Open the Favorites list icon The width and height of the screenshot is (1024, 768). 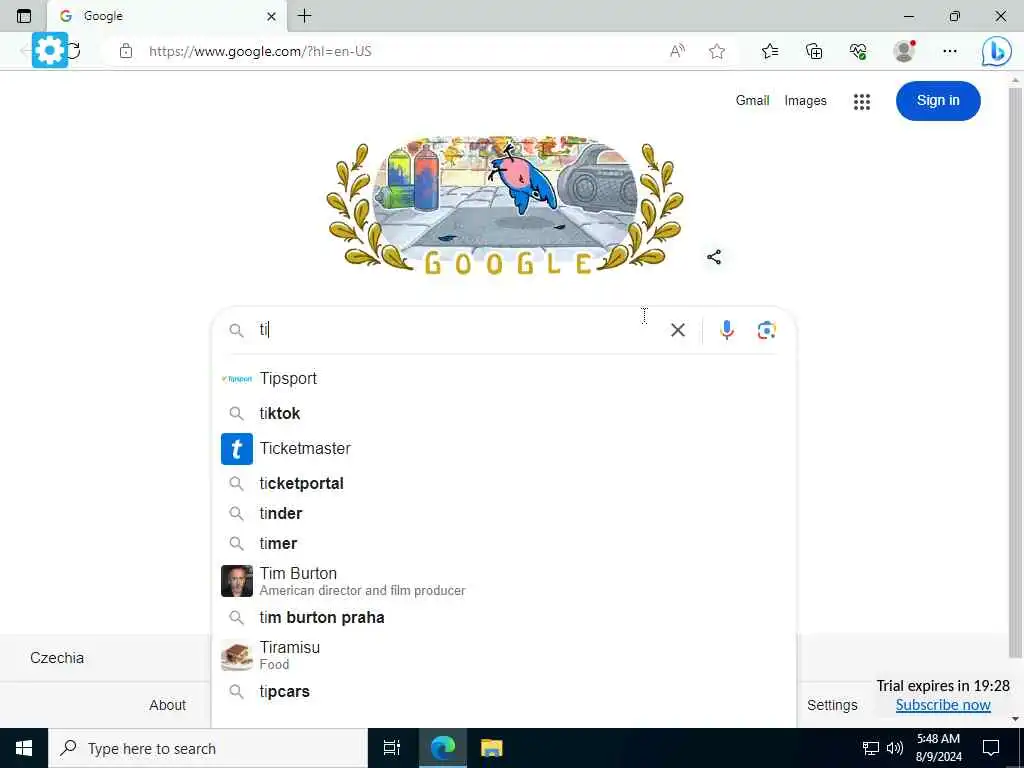[770, 51]
